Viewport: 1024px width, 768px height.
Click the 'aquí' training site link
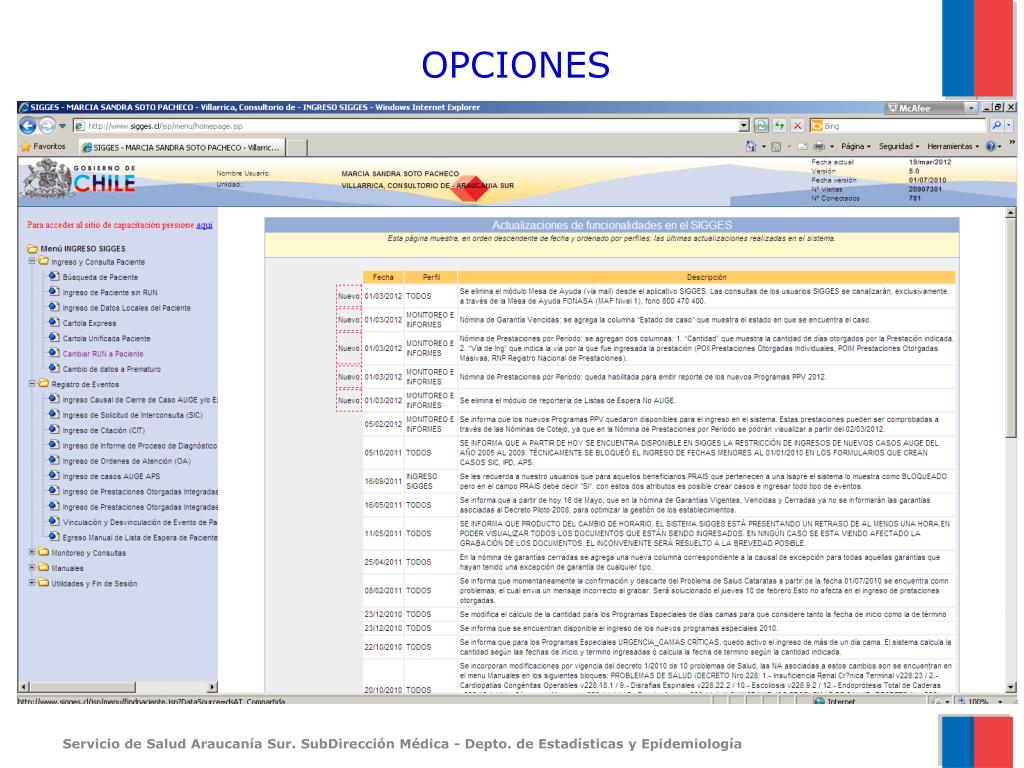click(x=204, y=225)
